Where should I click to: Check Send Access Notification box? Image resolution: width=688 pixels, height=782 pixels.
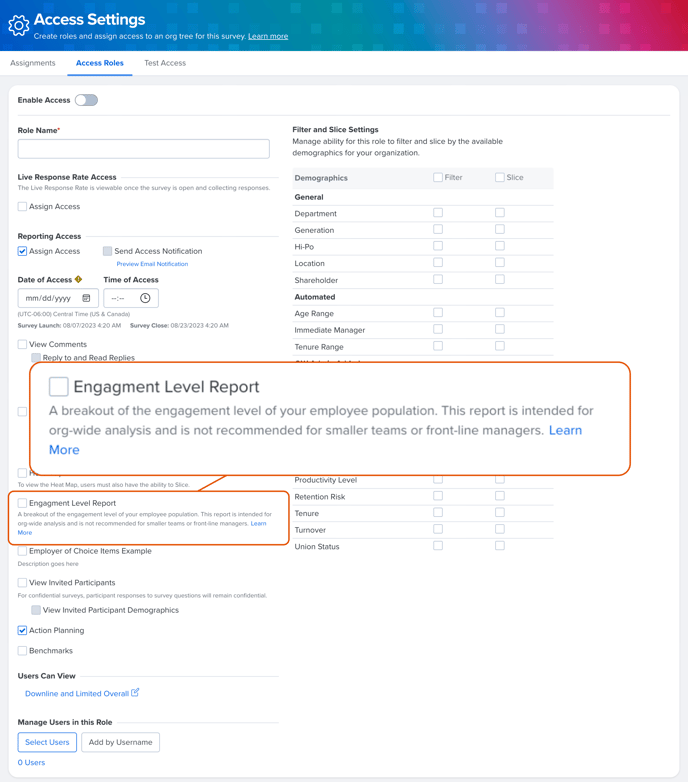(x=107, y=251)
